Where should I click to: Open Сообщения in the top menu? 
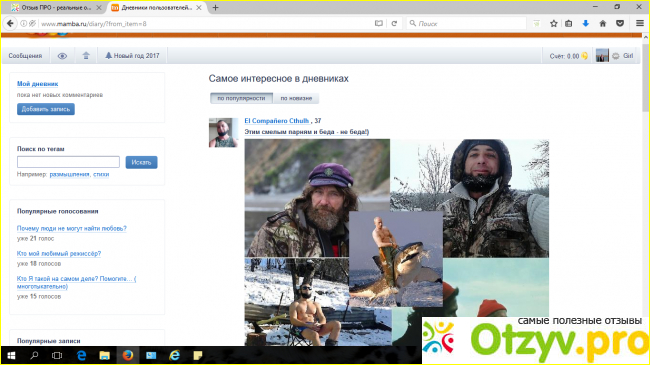tap(25, 56)
